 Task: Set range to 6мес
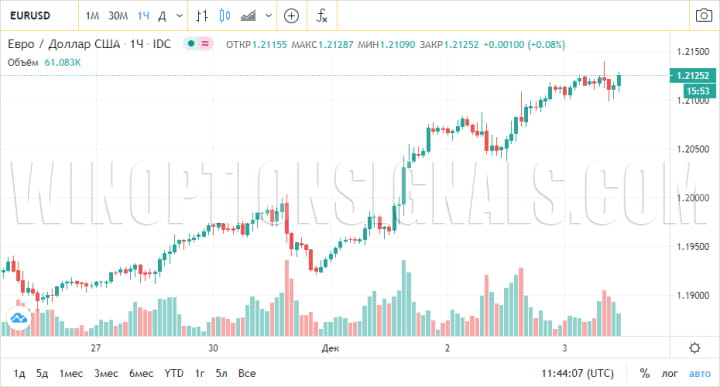point(141,373)
